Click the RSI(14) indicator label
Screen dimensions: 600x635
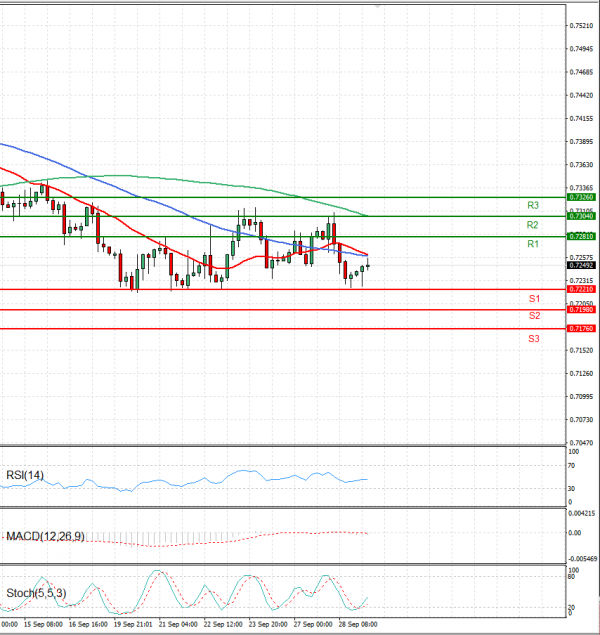pyautogui.click(x=25, y=475)
